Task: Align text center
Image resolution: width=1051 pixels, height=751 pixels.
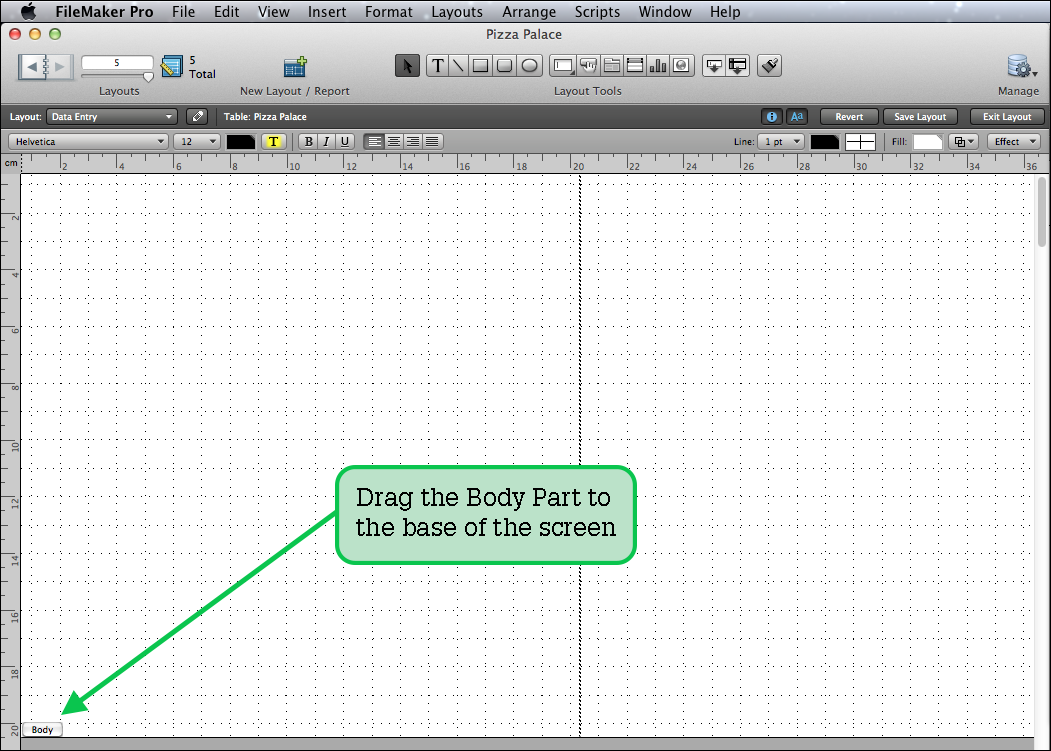Action: point(394,141)
